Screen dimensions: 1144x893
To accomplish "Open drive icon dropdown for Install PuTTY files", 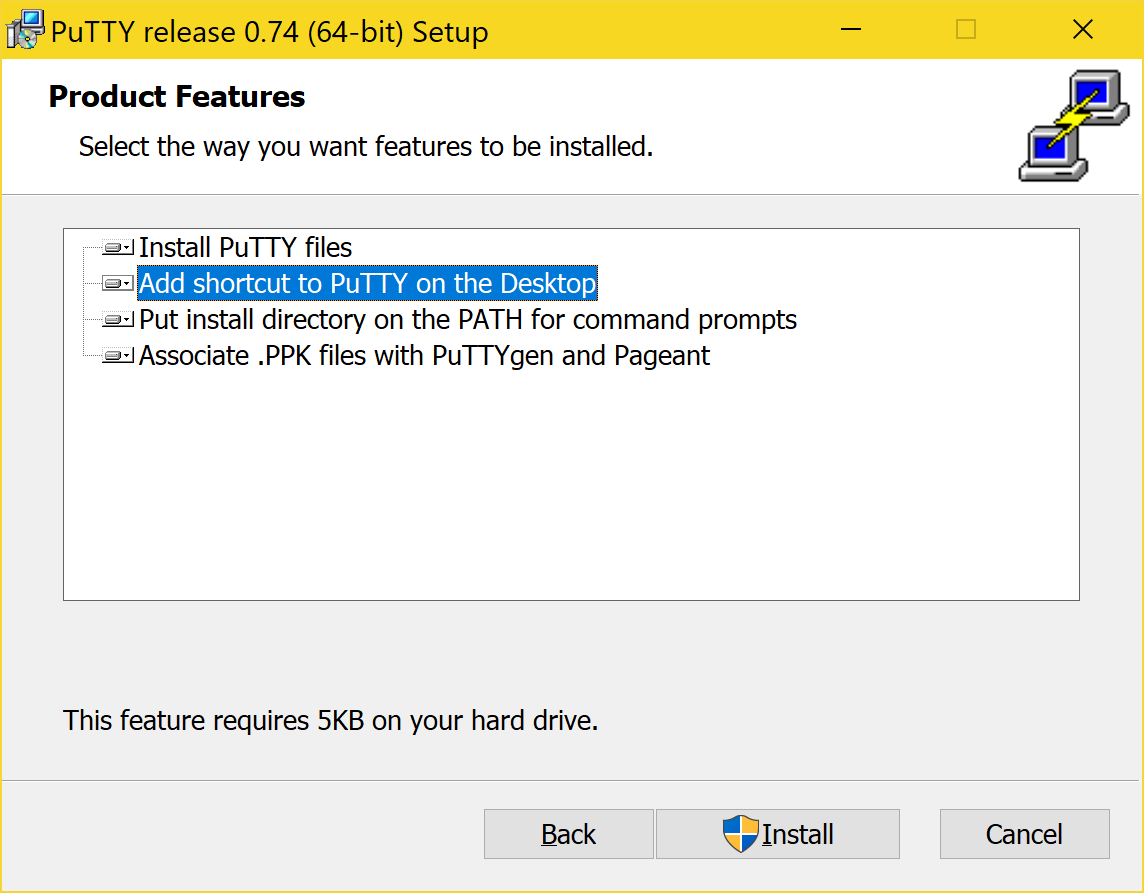I will tap(118, 247).
